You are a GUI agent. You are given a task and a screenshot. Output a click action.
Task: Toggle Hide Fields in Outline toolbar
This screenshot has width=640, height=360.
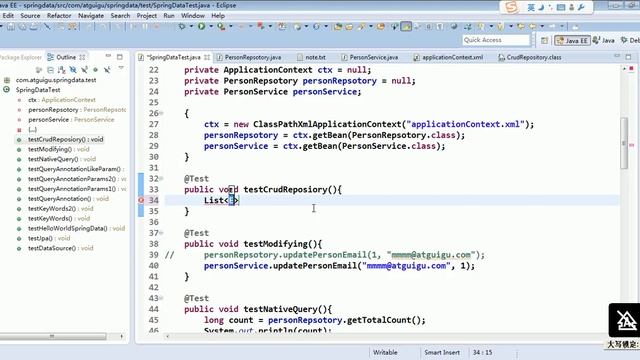pos(73,70)
